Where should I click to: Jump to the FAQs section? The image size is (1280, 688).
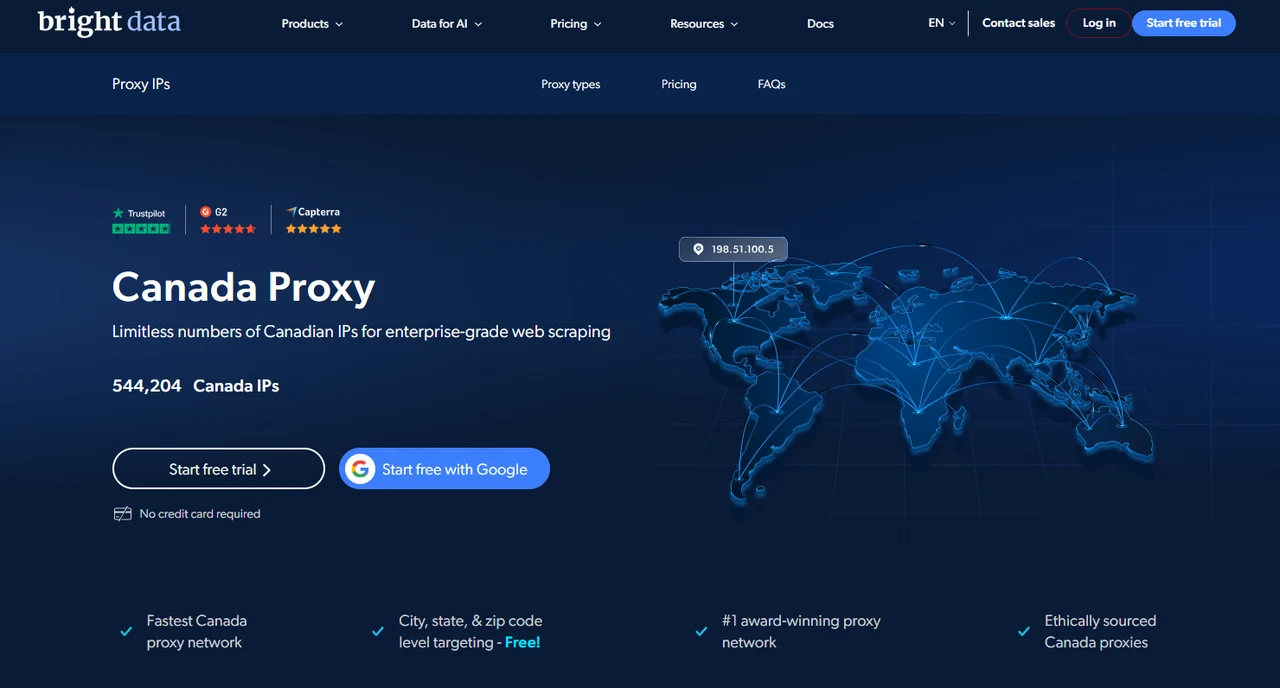772,84
